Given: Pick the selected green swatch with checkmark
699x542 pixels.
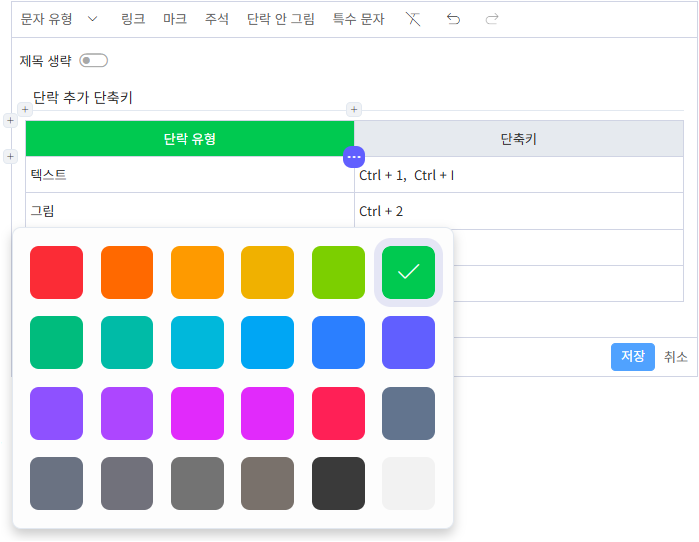Looking at the screenshot, I should [408, 272].
